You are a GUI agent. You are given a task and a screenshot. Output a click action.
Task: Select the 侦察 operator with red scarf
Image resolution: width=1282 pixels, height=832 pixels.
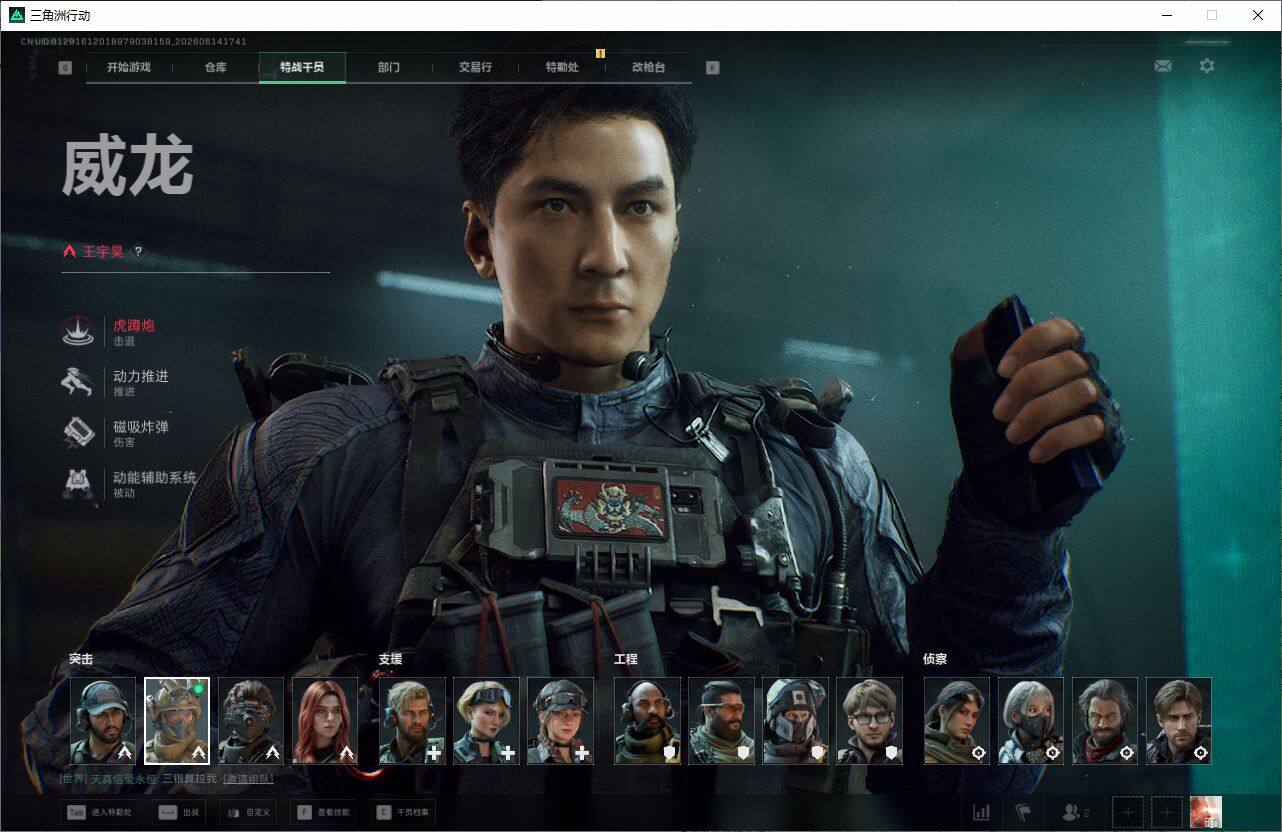click(x=1105, y=721)
